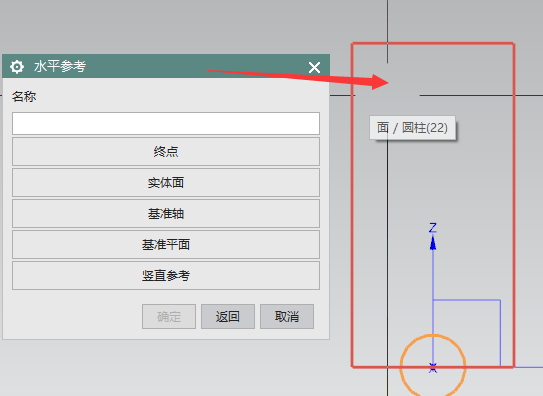Click the 取消 button
The height and width of the screenshot is (396, 543).
coord(287,316)
